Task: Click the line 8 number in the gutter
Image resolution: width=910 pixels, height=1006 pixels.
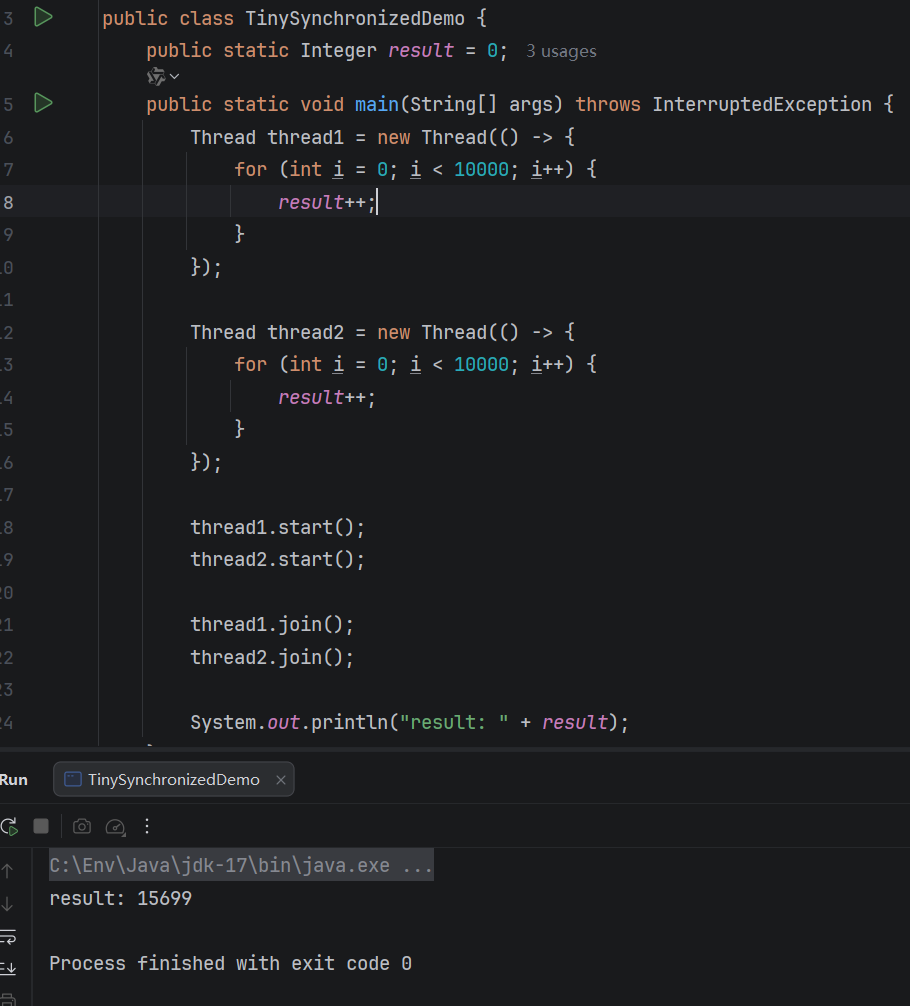Action: (x=8, y=202)
